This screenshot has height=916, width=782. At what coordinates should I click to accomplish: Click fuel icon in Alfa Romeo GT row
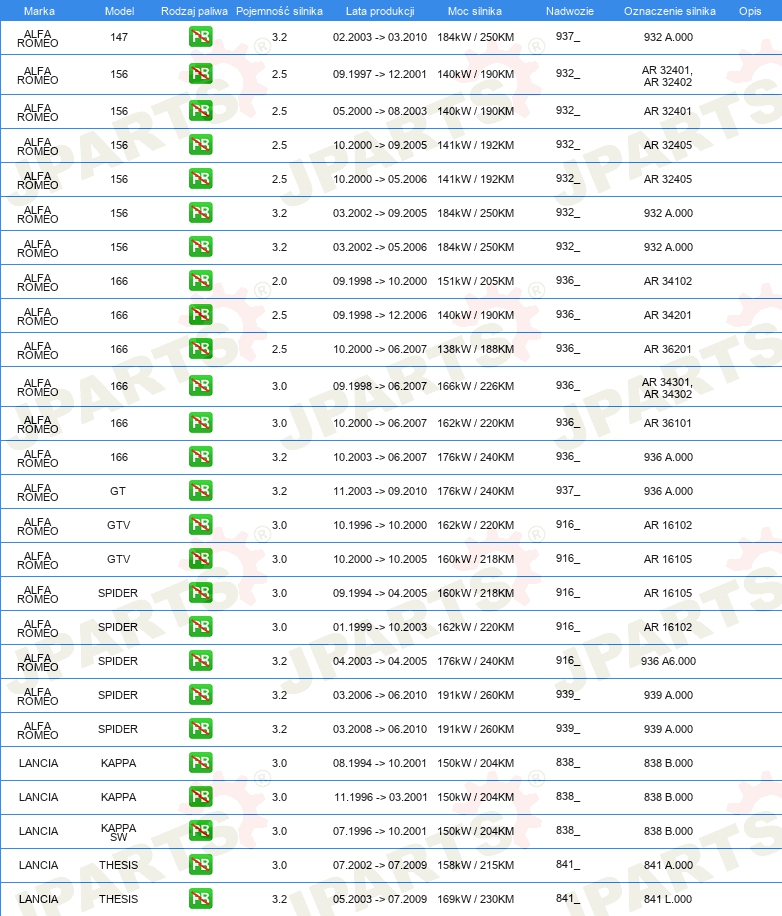point(200,491)
